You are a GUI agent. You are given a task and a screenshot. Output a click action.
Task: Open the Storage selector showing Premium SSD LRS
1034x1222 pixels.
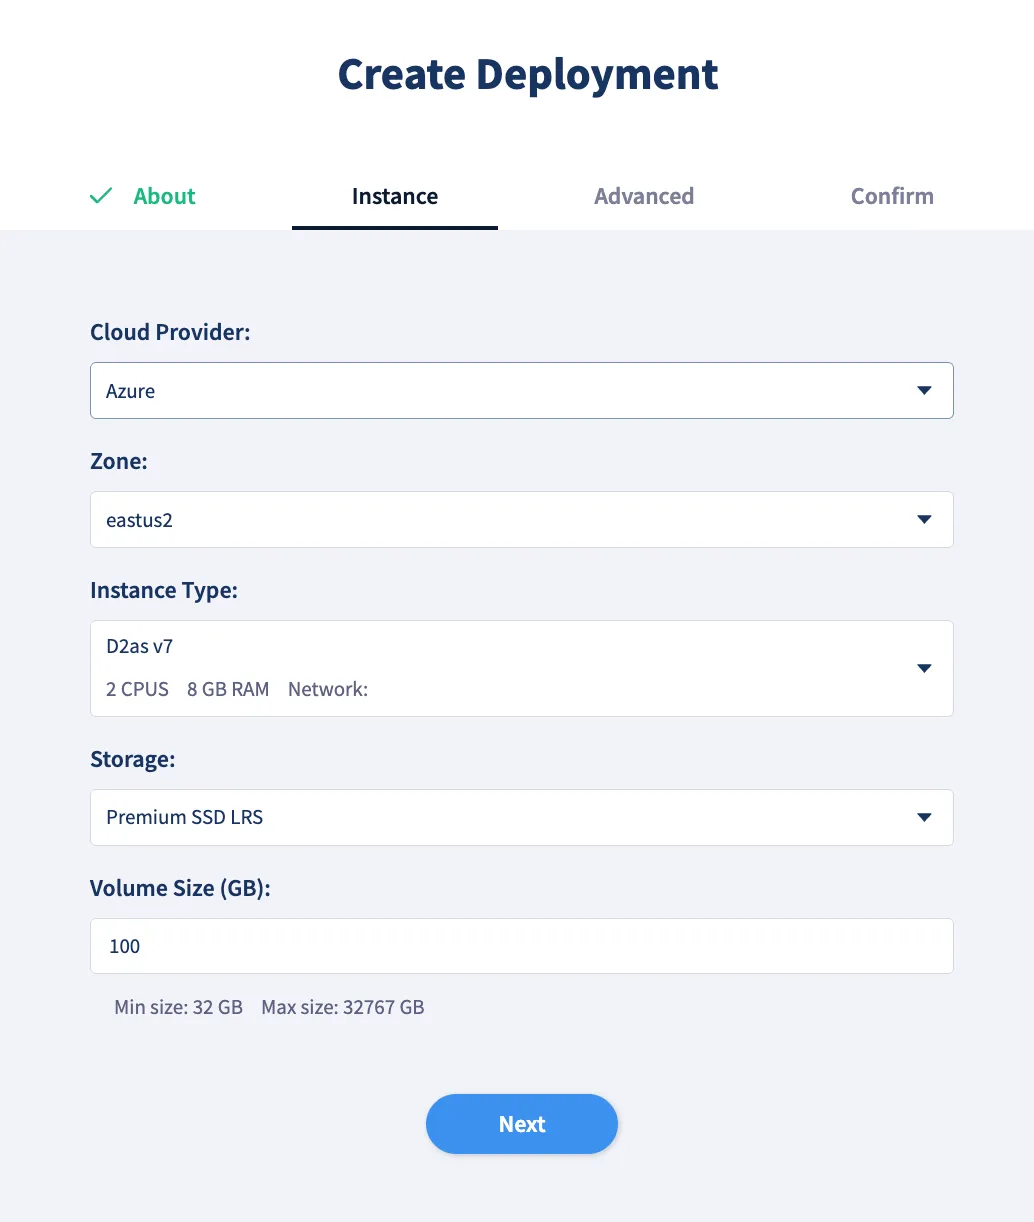pyautogui.click(x=522, y=817)
